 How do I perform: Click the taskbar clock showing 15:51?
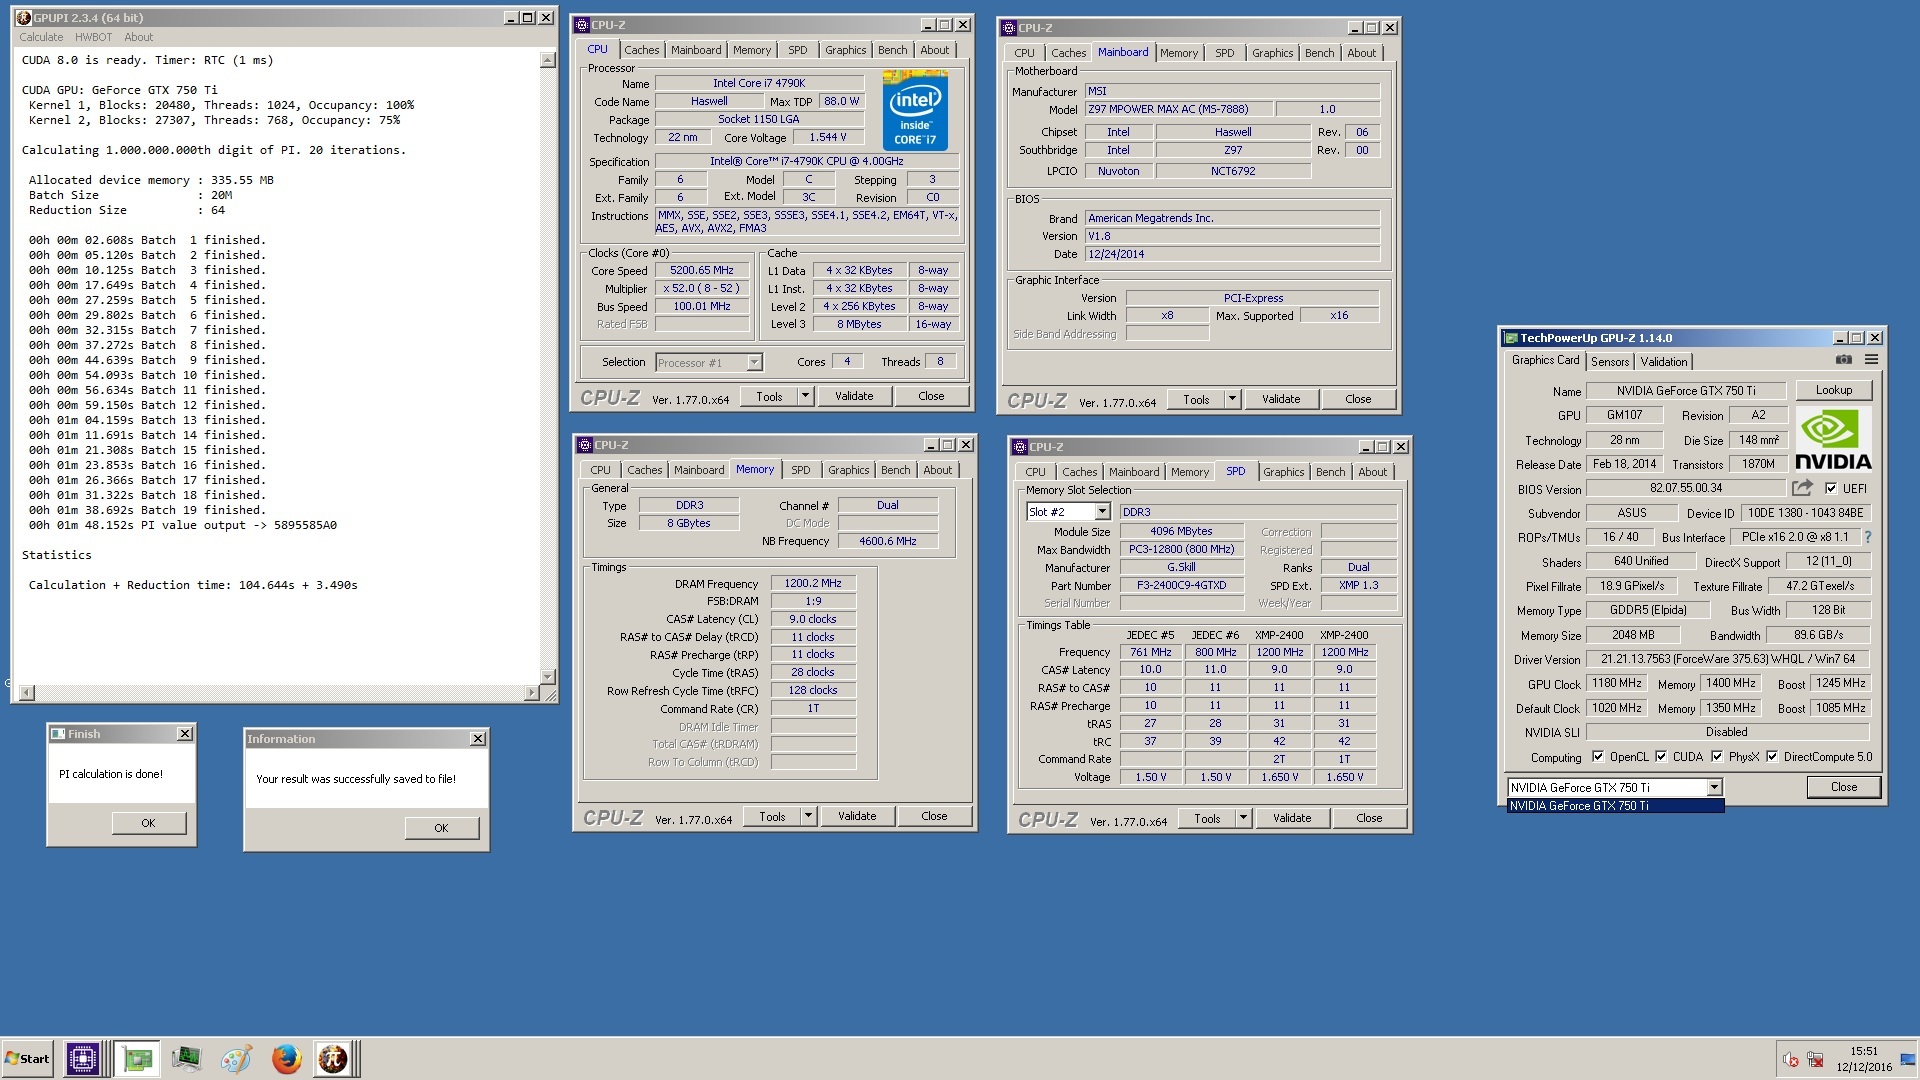coord(1863,1052)
